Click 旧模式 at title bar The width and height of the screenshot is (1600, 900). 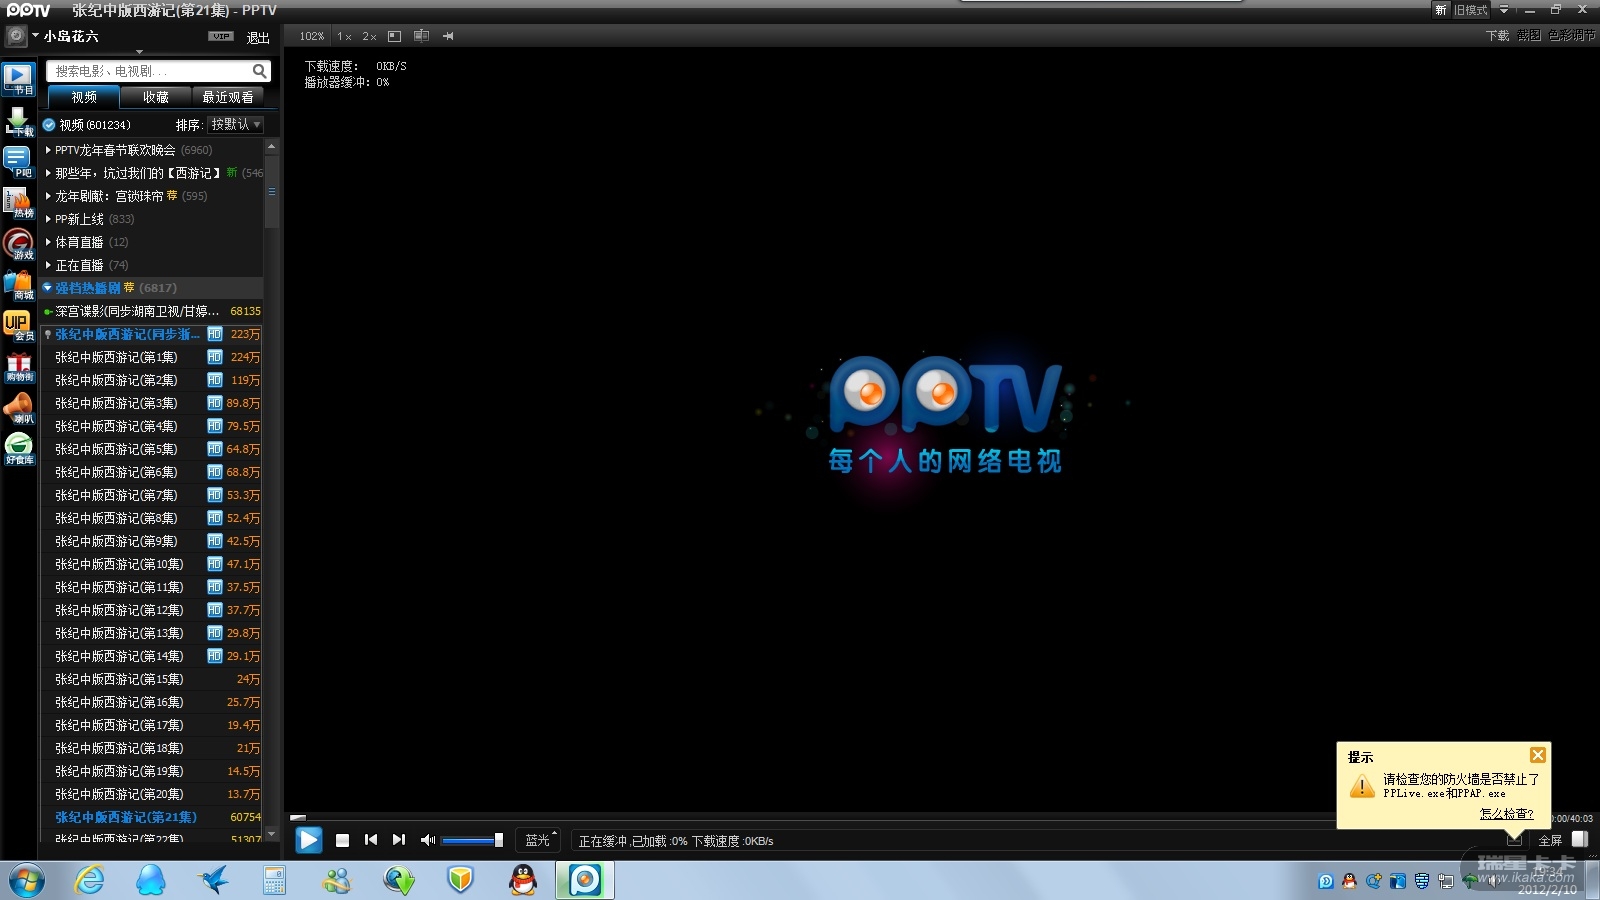1470,10
